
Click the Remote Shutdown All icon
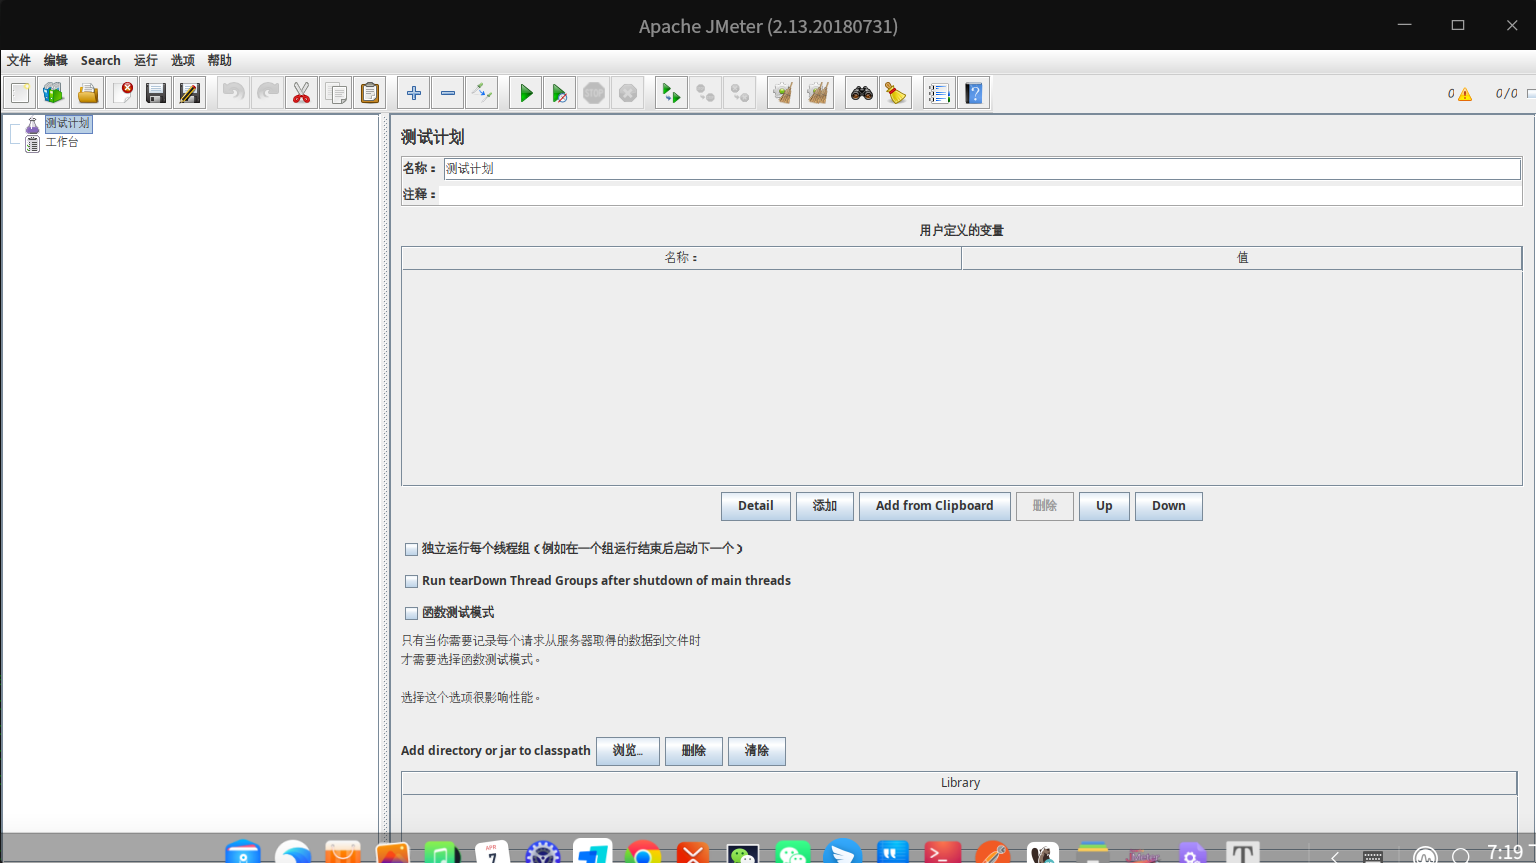pyautogui.click(x=740, y=93)
